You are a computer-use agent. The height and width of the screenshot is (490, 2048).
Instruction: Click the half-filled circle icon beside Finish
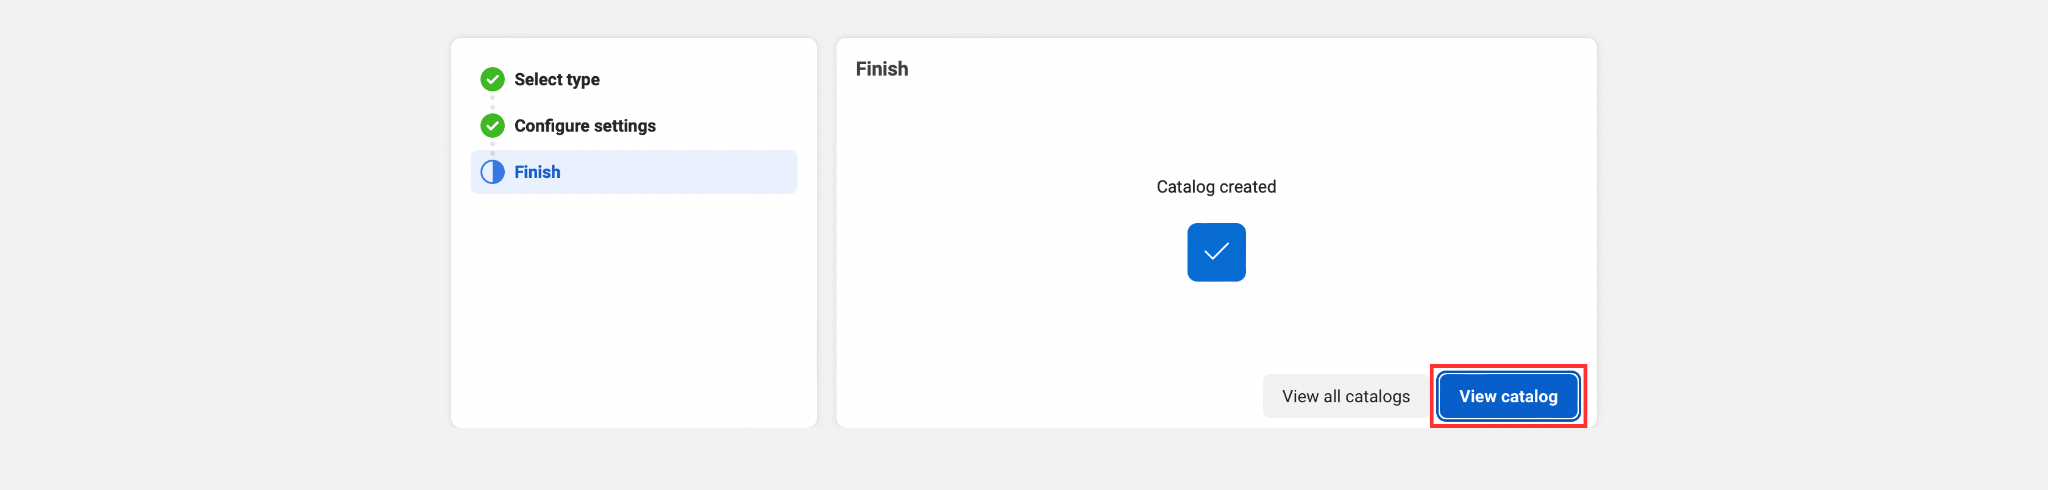492,172
